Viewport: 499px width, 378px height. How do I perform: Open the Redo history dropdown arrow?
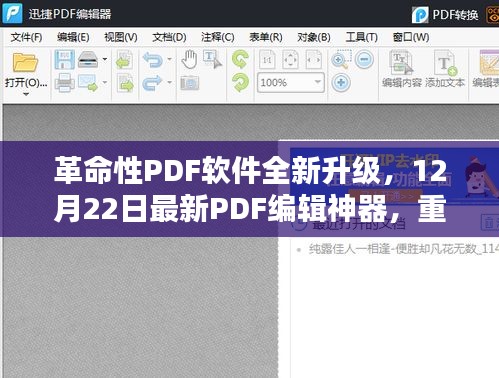[x=169, y=82]
